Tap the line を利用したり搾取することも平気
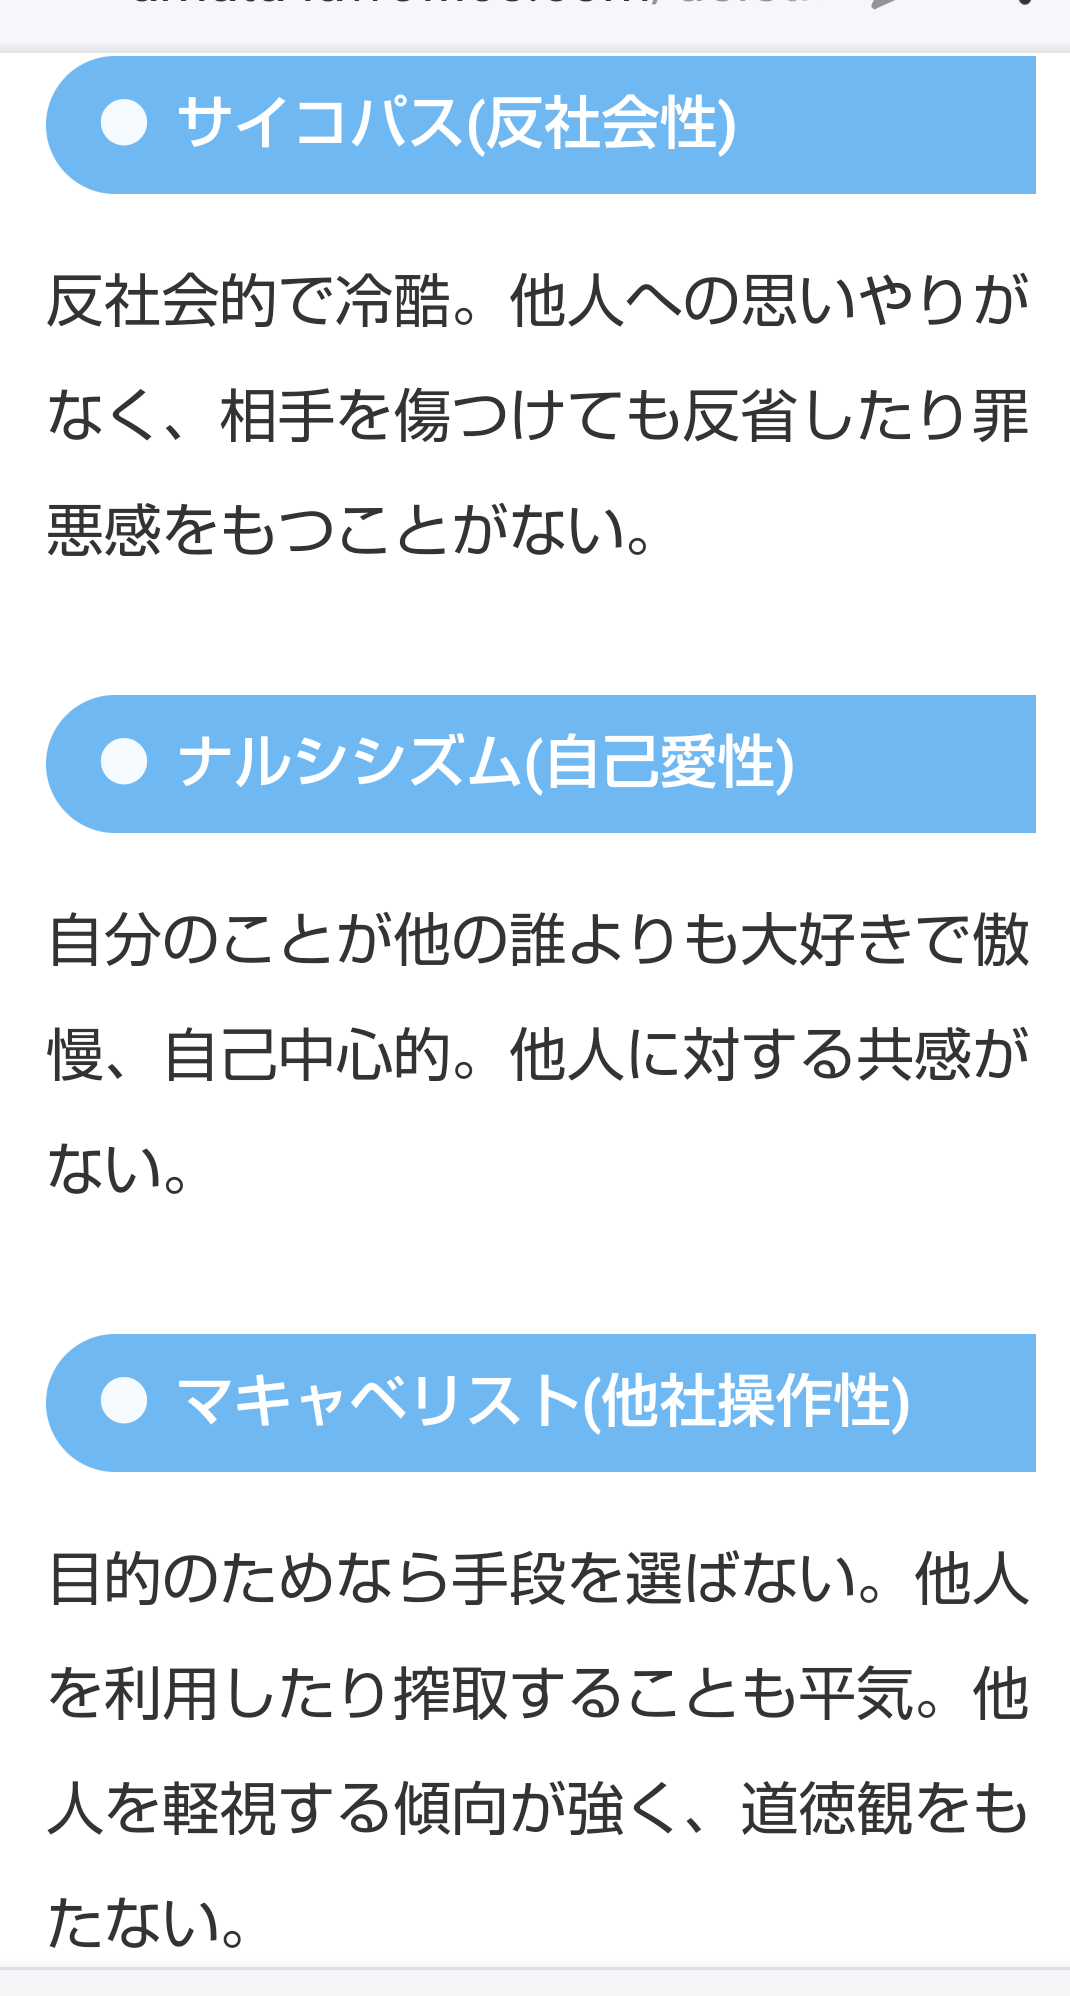 (x=538, y=1693)
